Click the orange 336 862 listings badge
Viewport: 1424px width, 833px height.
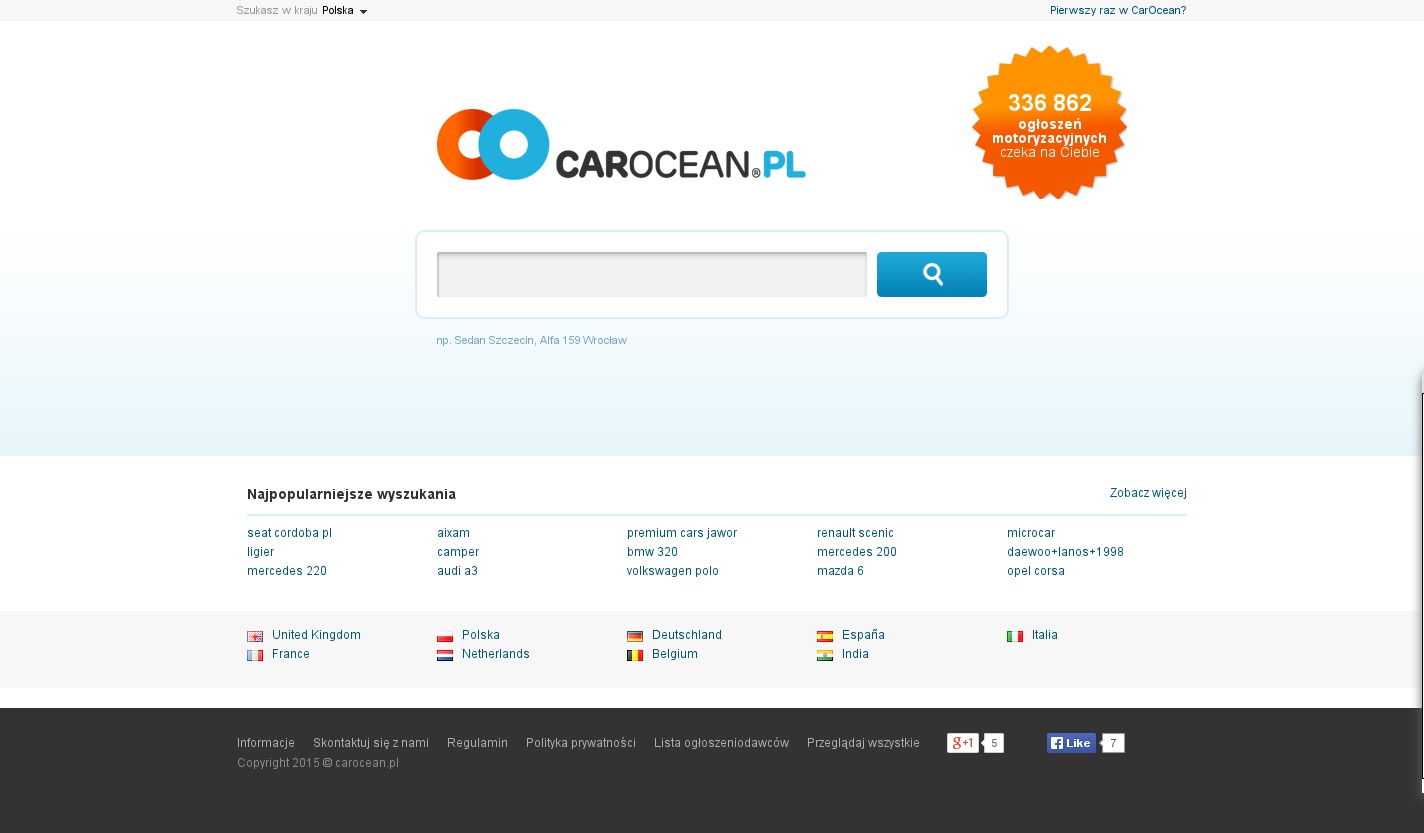pyautogui.click(x=1049, y=122)
